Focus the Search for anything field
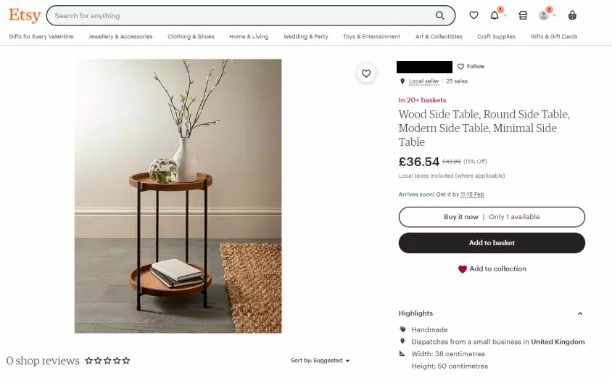The height and width of the screenshot is (378, 612). [x=242, y=16]
